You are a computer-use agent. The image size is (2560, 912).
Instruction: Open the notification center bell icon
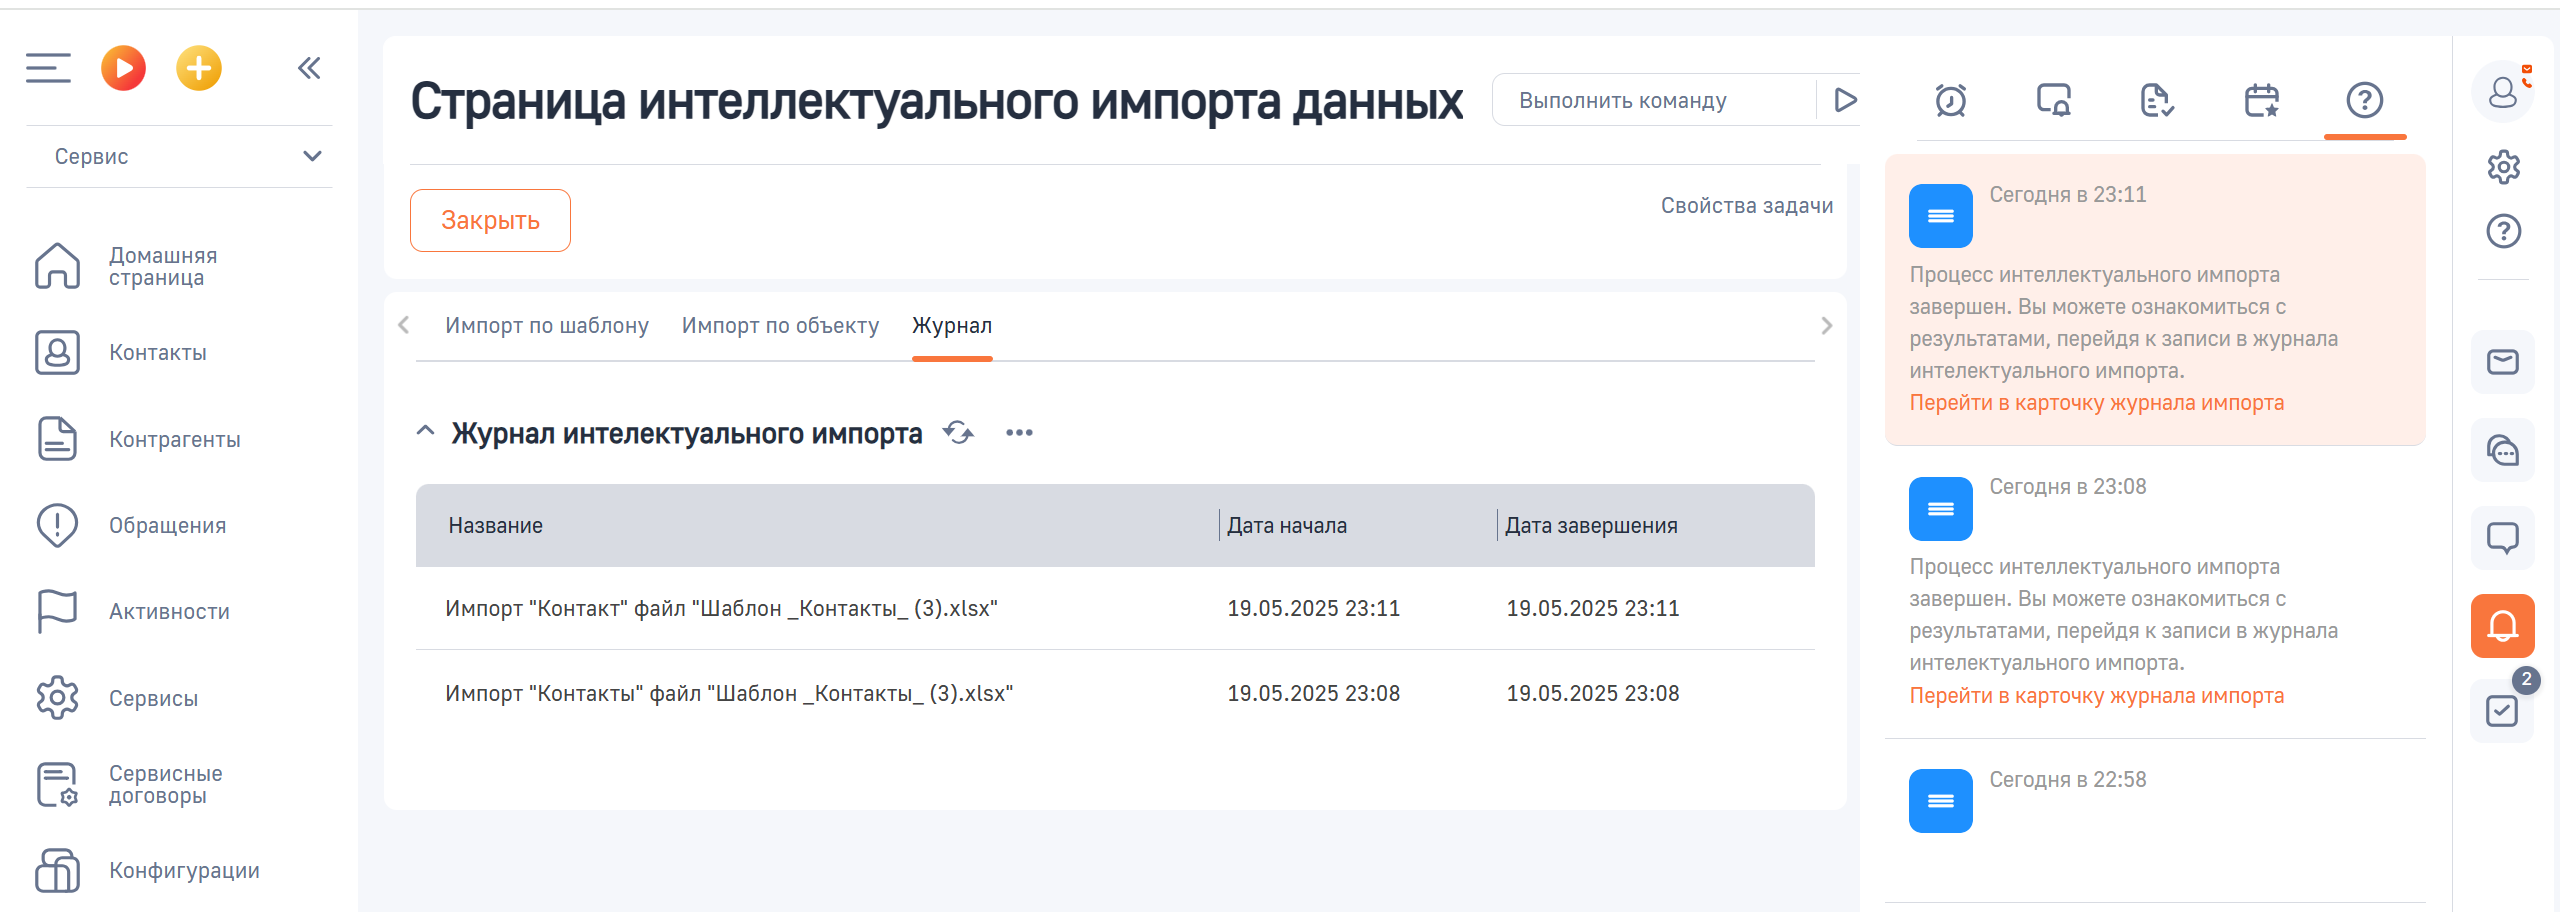[x=2503, y=625]
